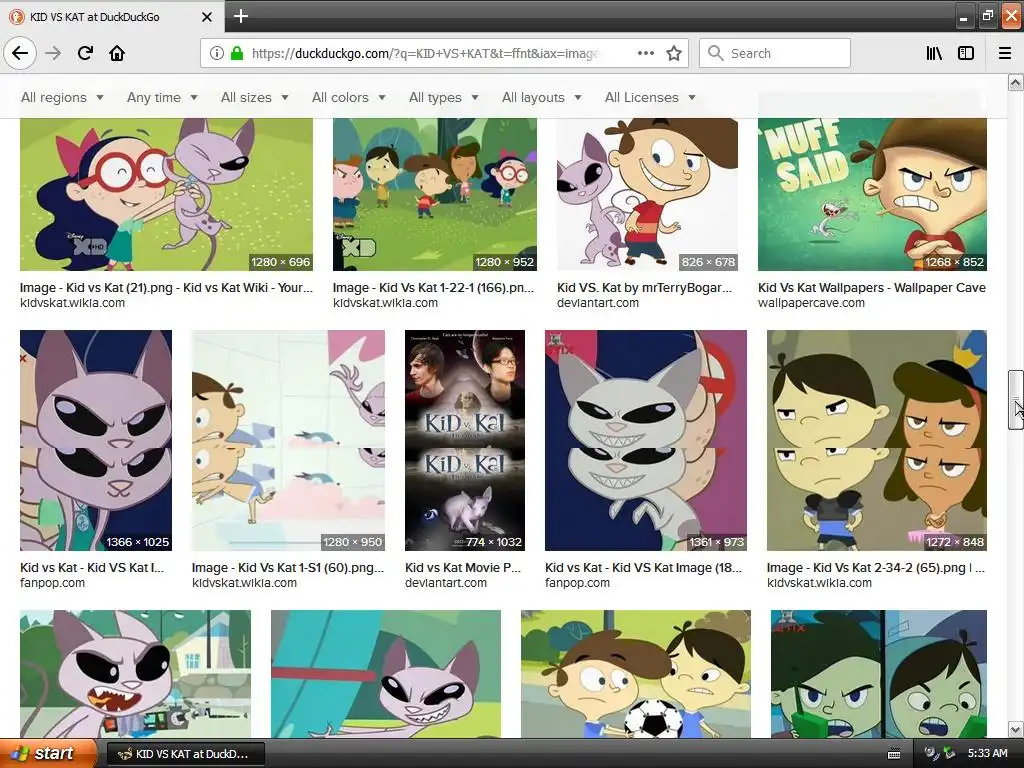Open the cat on teal background thumbnail
This screenshot has width=1024, height=768.
tap(386, 674)
